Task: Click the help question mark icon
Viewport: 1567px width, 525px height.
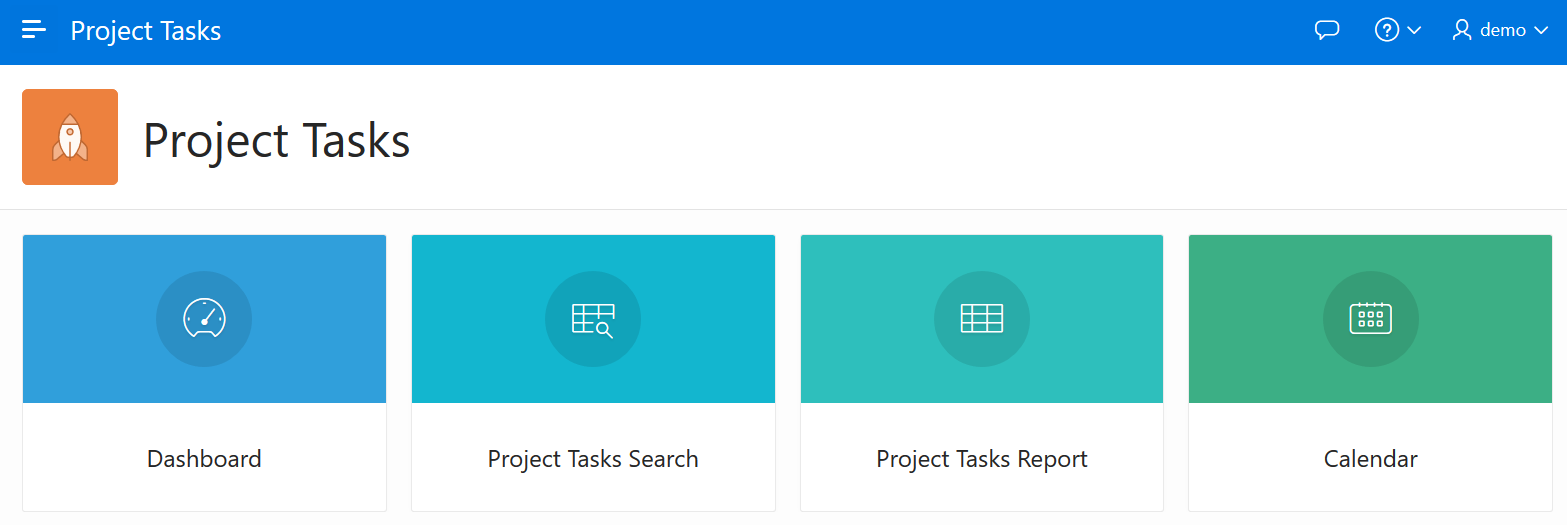Action: [x=1386, y=30]
